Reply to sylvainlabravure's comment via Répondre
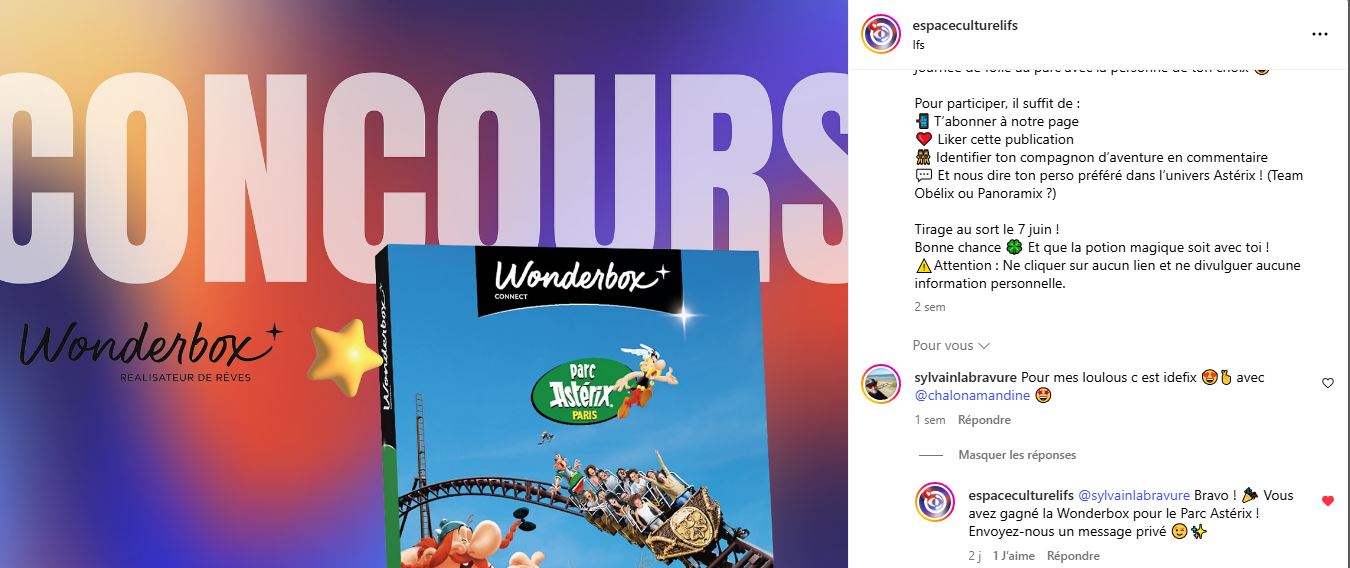Screen dimensions: 1350x568 [x=984, y=420]
